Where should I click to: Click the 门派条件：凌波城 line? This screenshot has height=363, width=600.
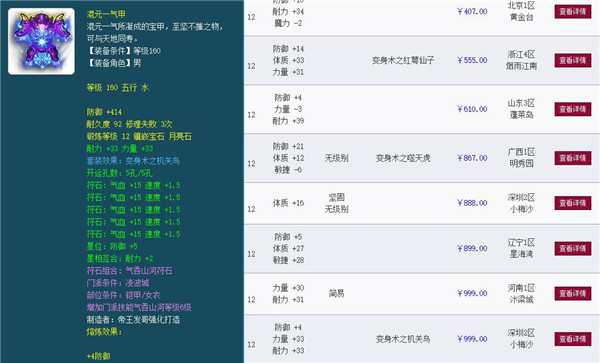click(x=118, y=283)
